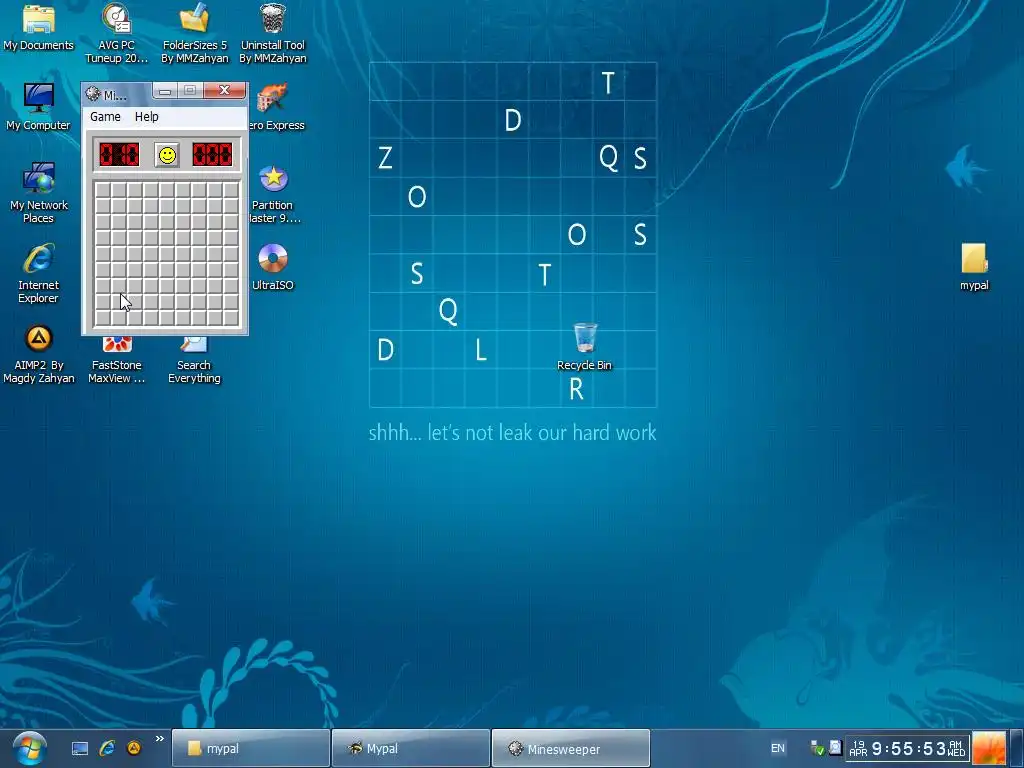Close the Minesweeper window
The height and width of the screenshot is (768, 1024).
click(x=224, y=90)
